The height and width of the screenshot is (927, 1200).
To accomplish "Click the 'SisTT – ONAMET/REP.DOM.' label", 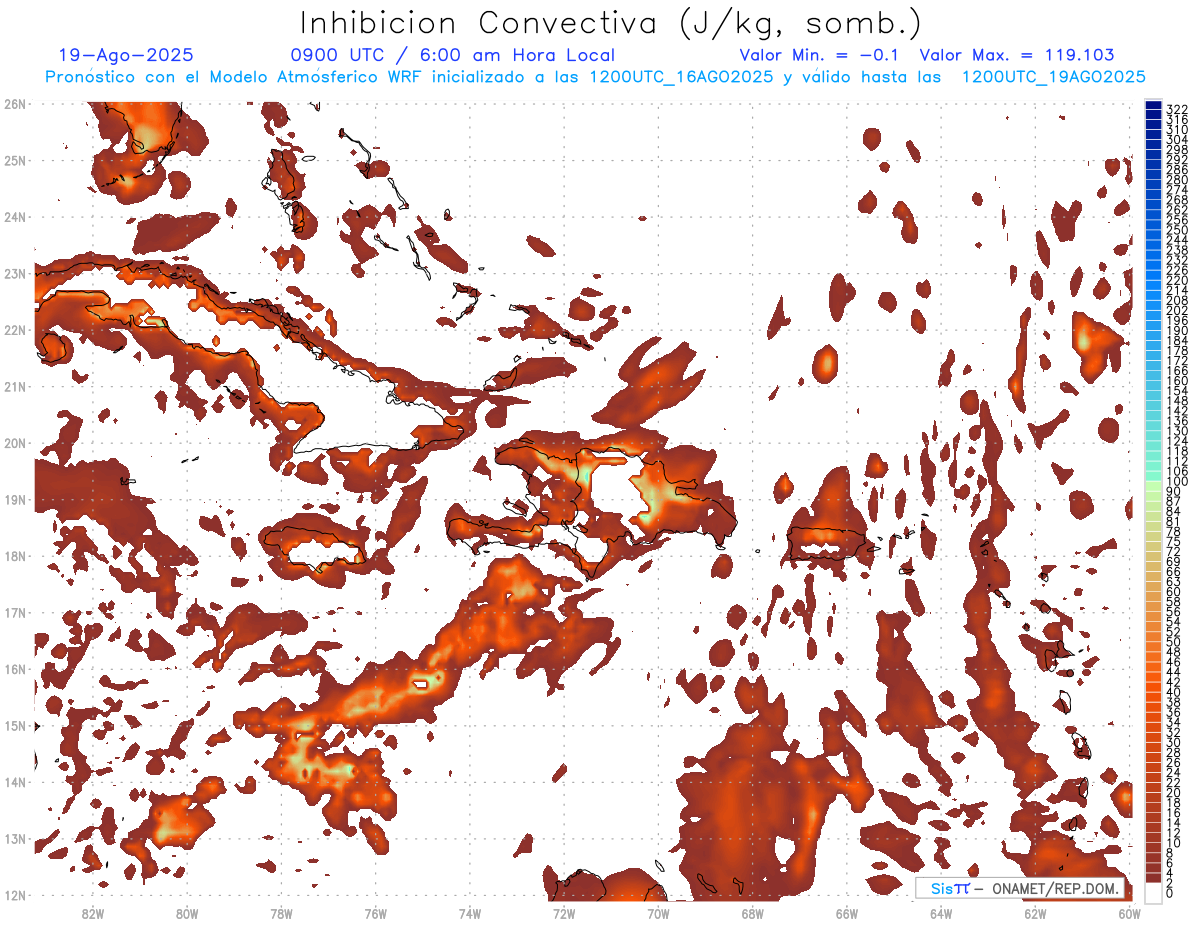I will 1021,888.
